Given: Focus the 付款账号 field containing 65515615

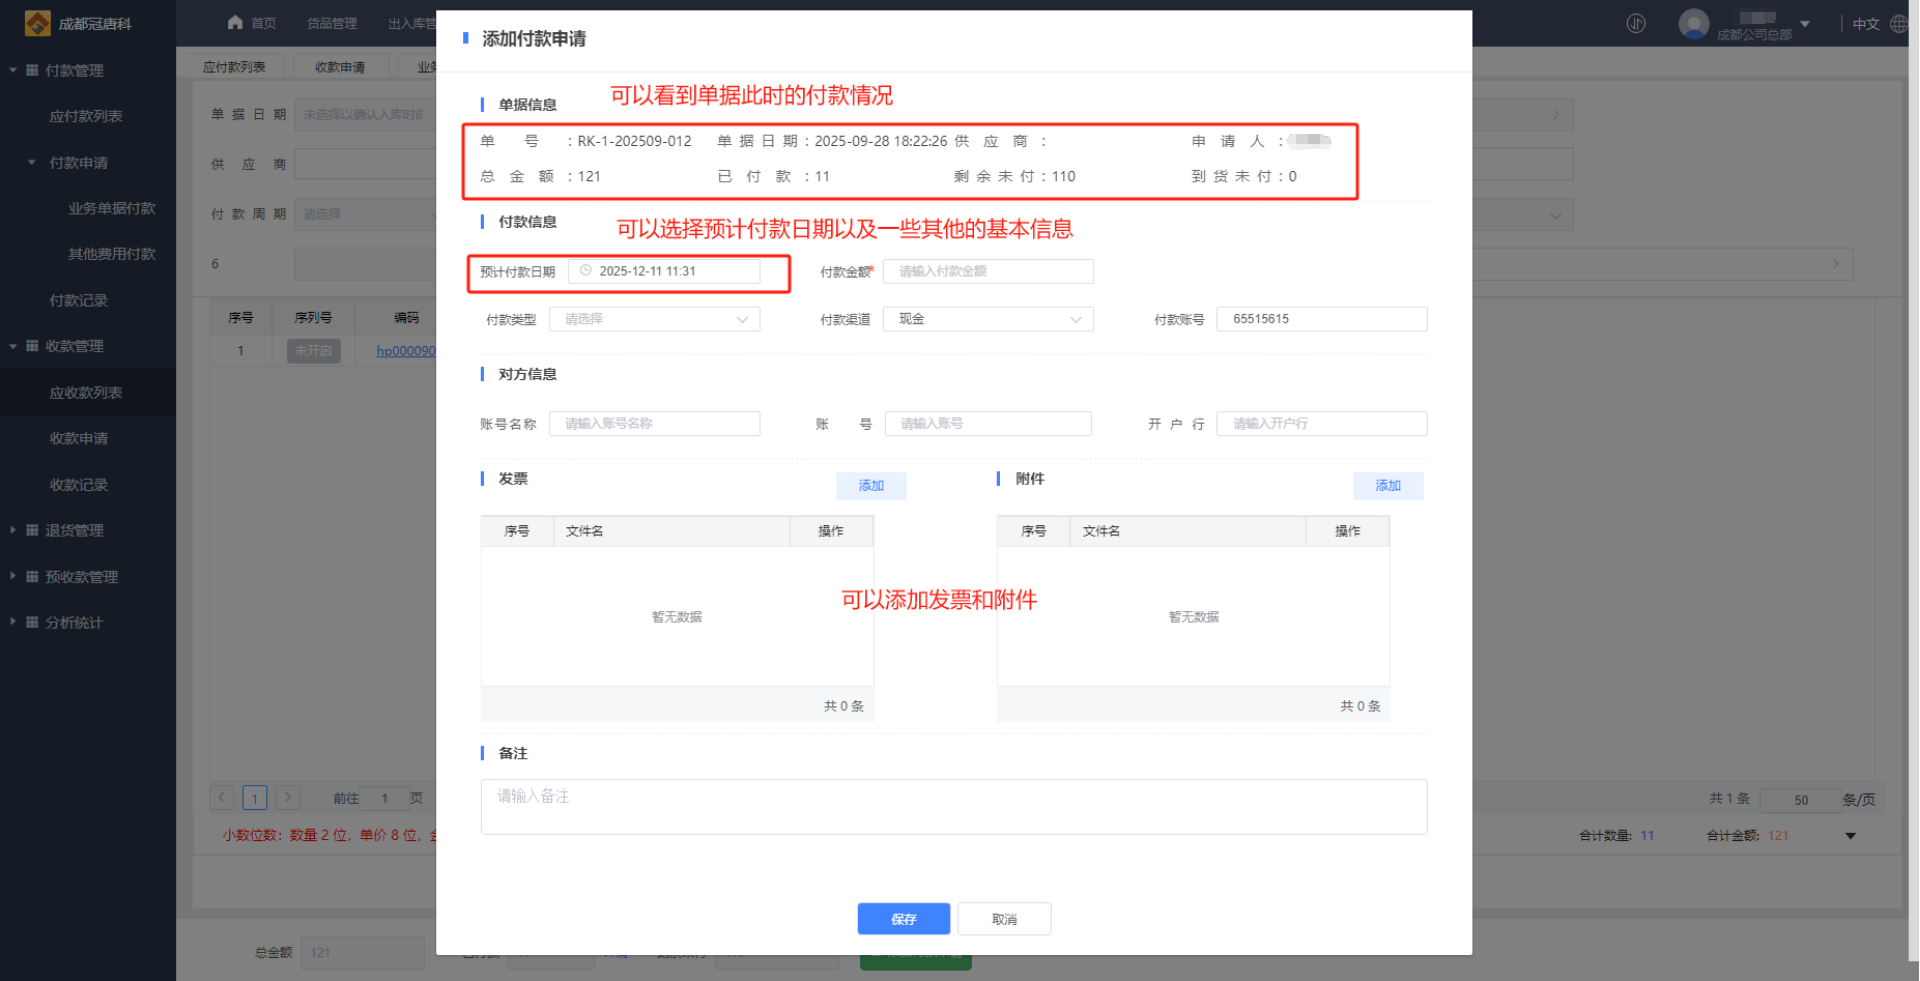Looking at the screenshot, I should tap(1322, 319).
